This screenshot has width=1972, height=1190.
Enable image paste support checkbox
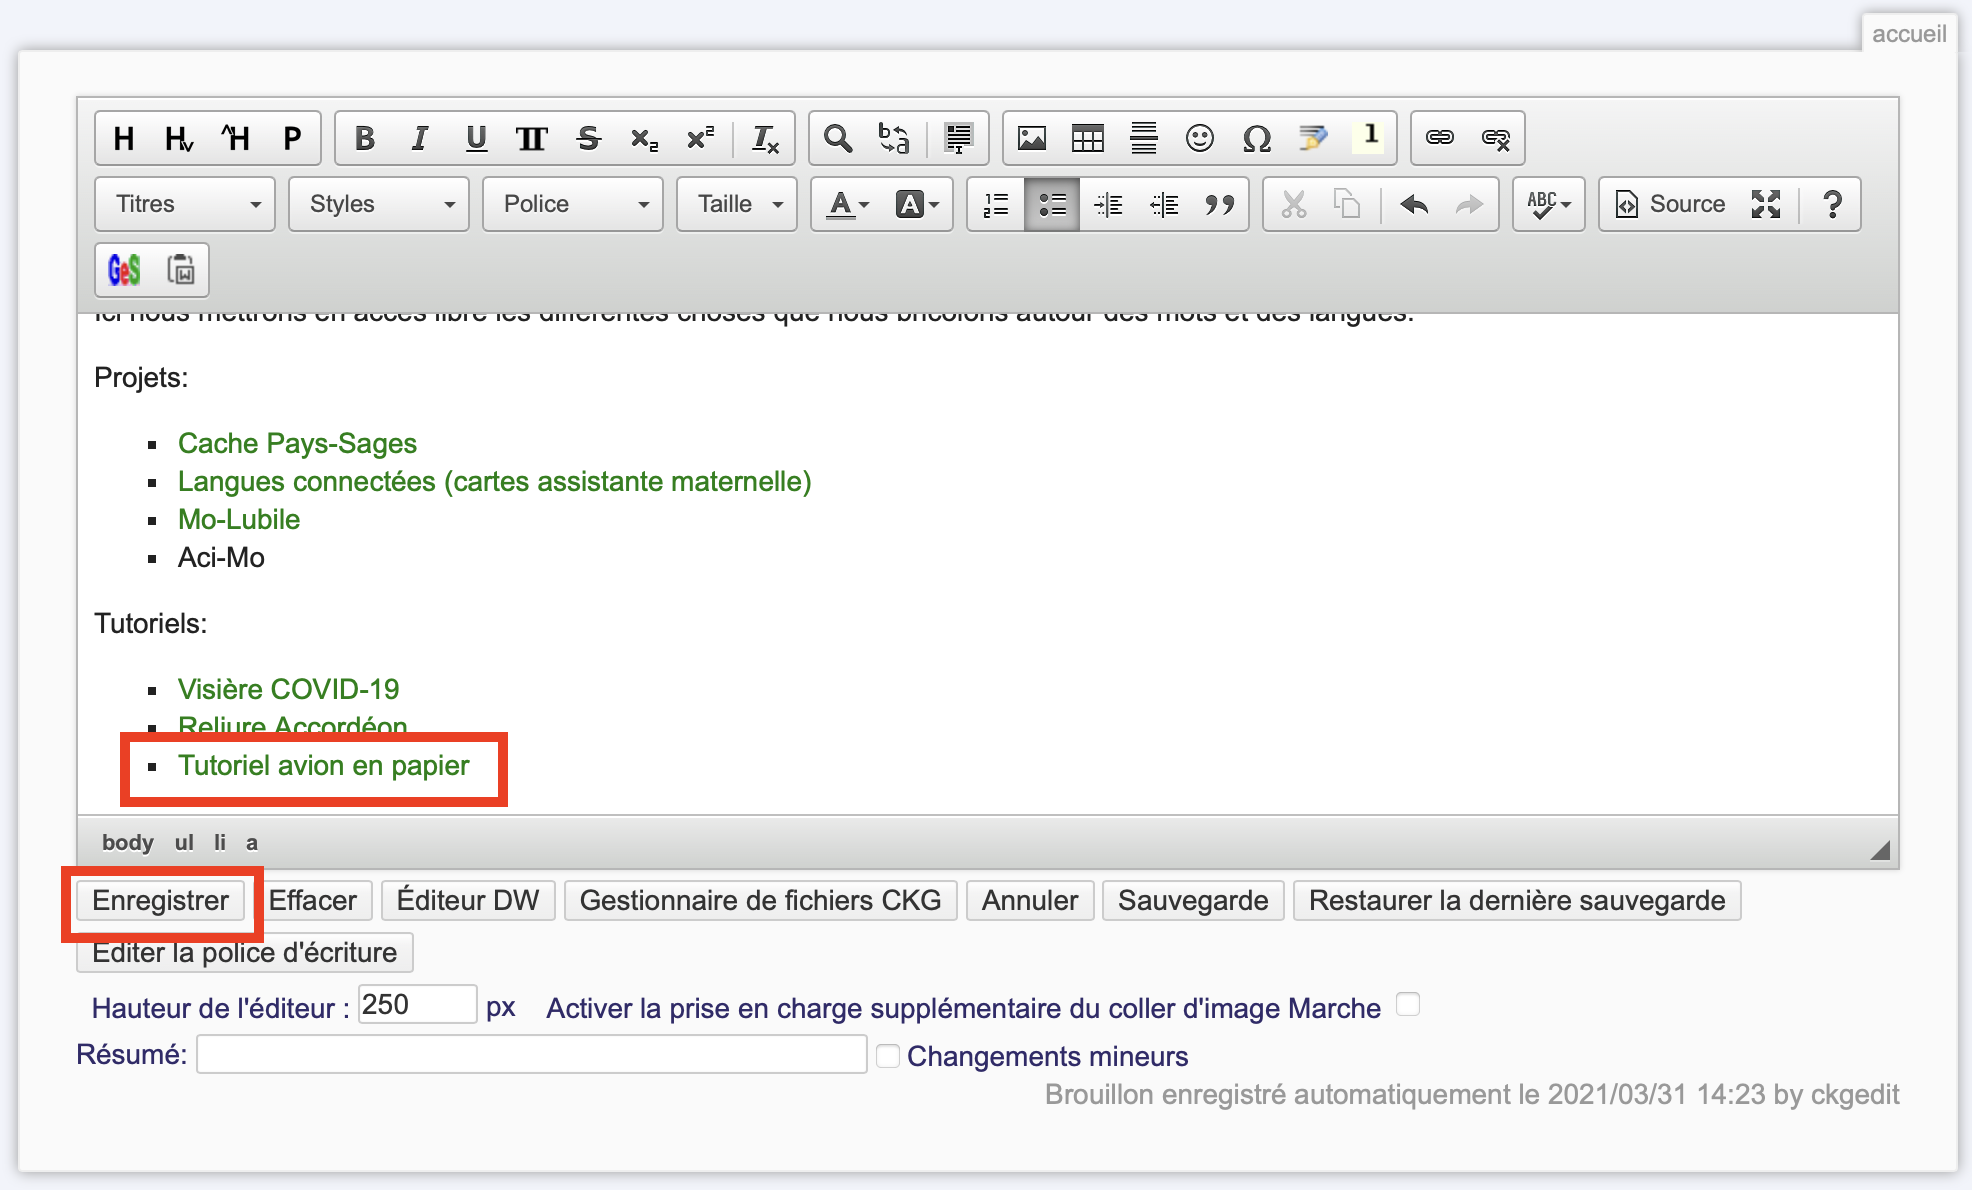[x=1408, y=1004]
